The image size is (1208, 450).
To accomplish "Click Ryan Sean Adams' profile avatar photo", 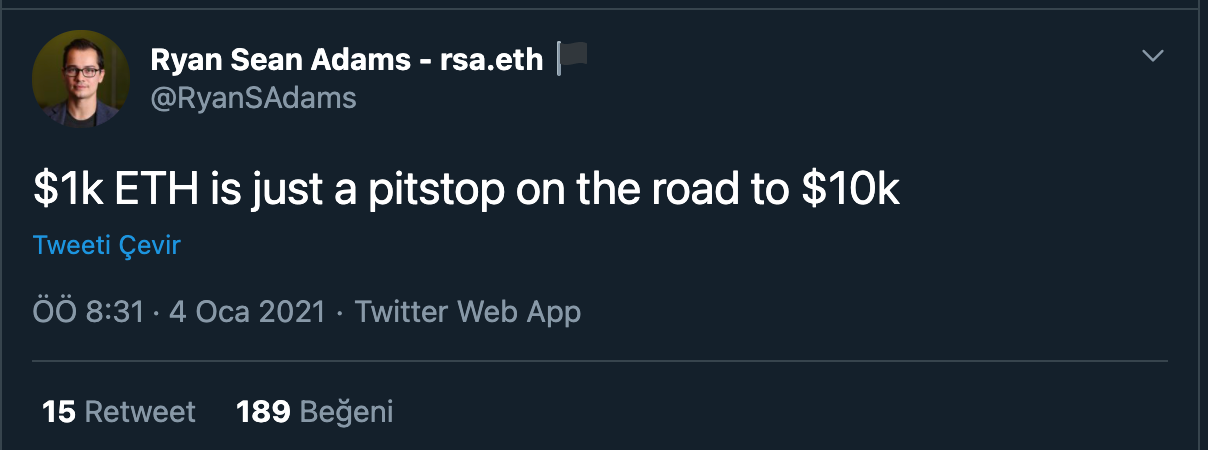I will coord(82,79).
